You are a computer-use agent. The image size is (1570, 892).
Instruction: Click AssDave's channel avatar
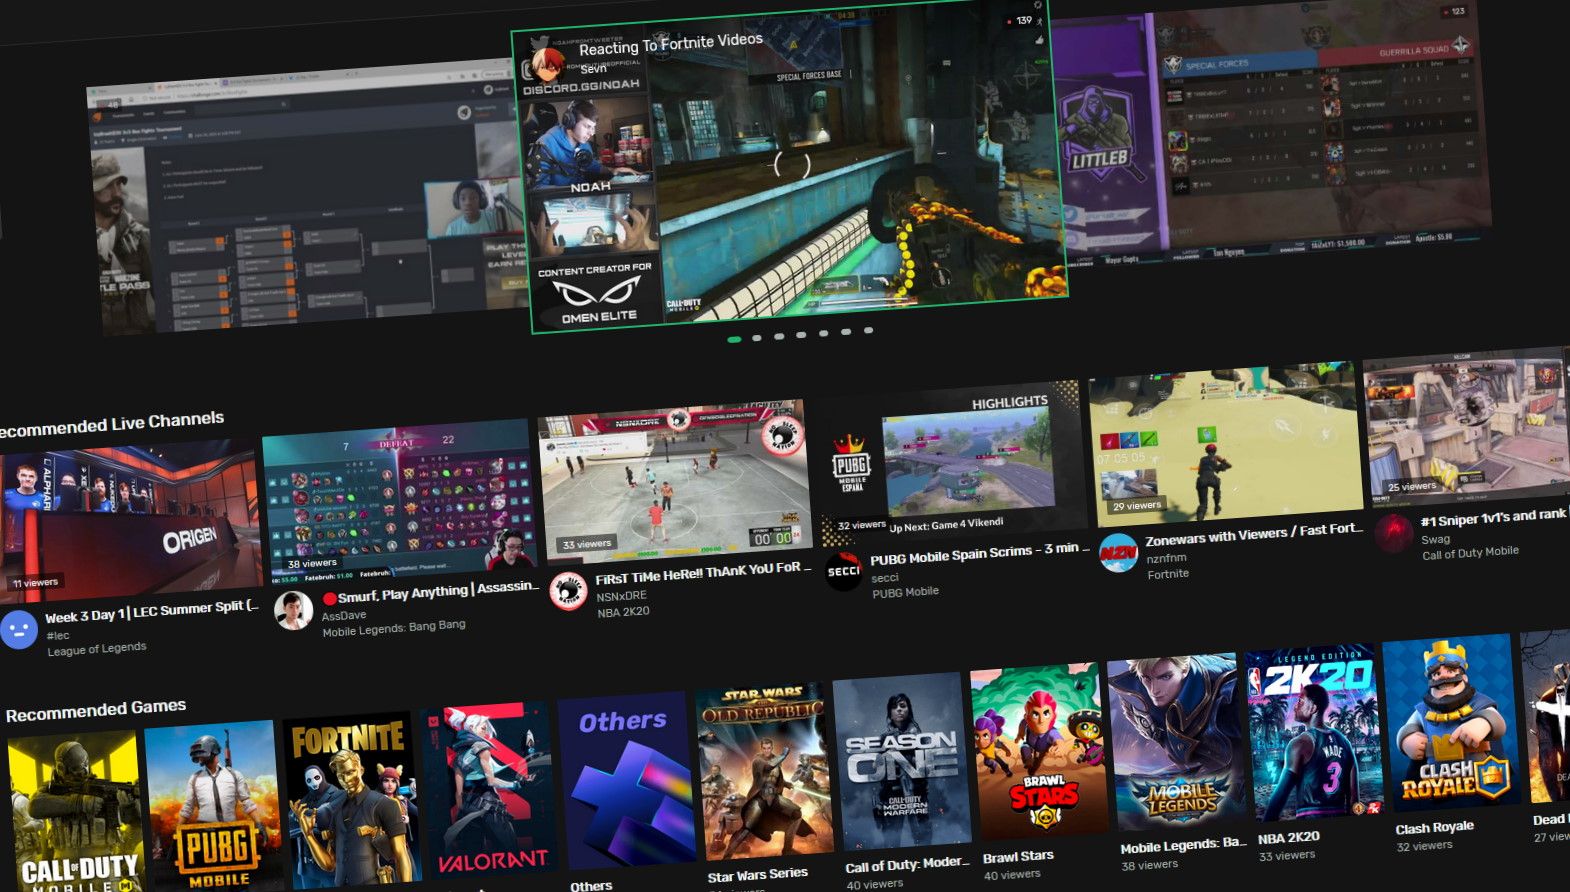[294, 611]
